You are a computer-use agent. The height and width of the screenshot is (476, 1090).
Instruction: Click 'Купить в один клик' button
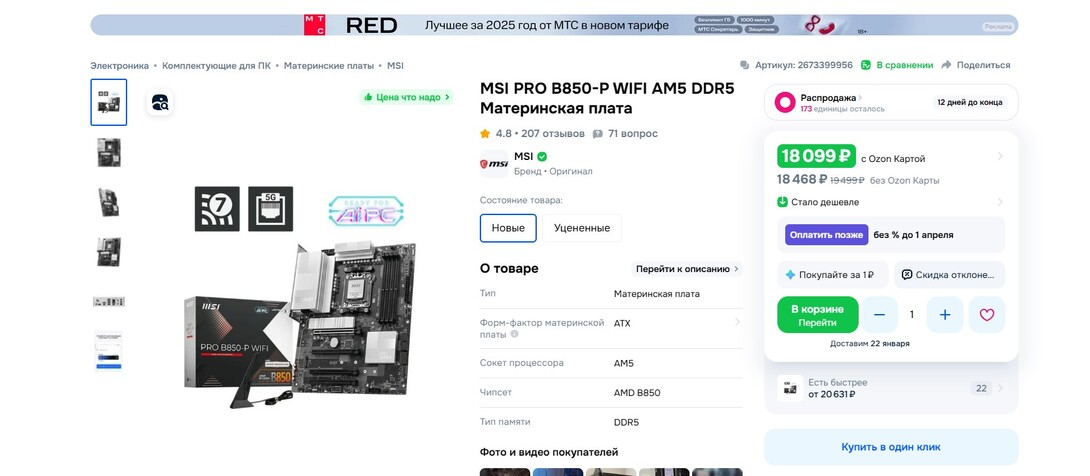891,447
